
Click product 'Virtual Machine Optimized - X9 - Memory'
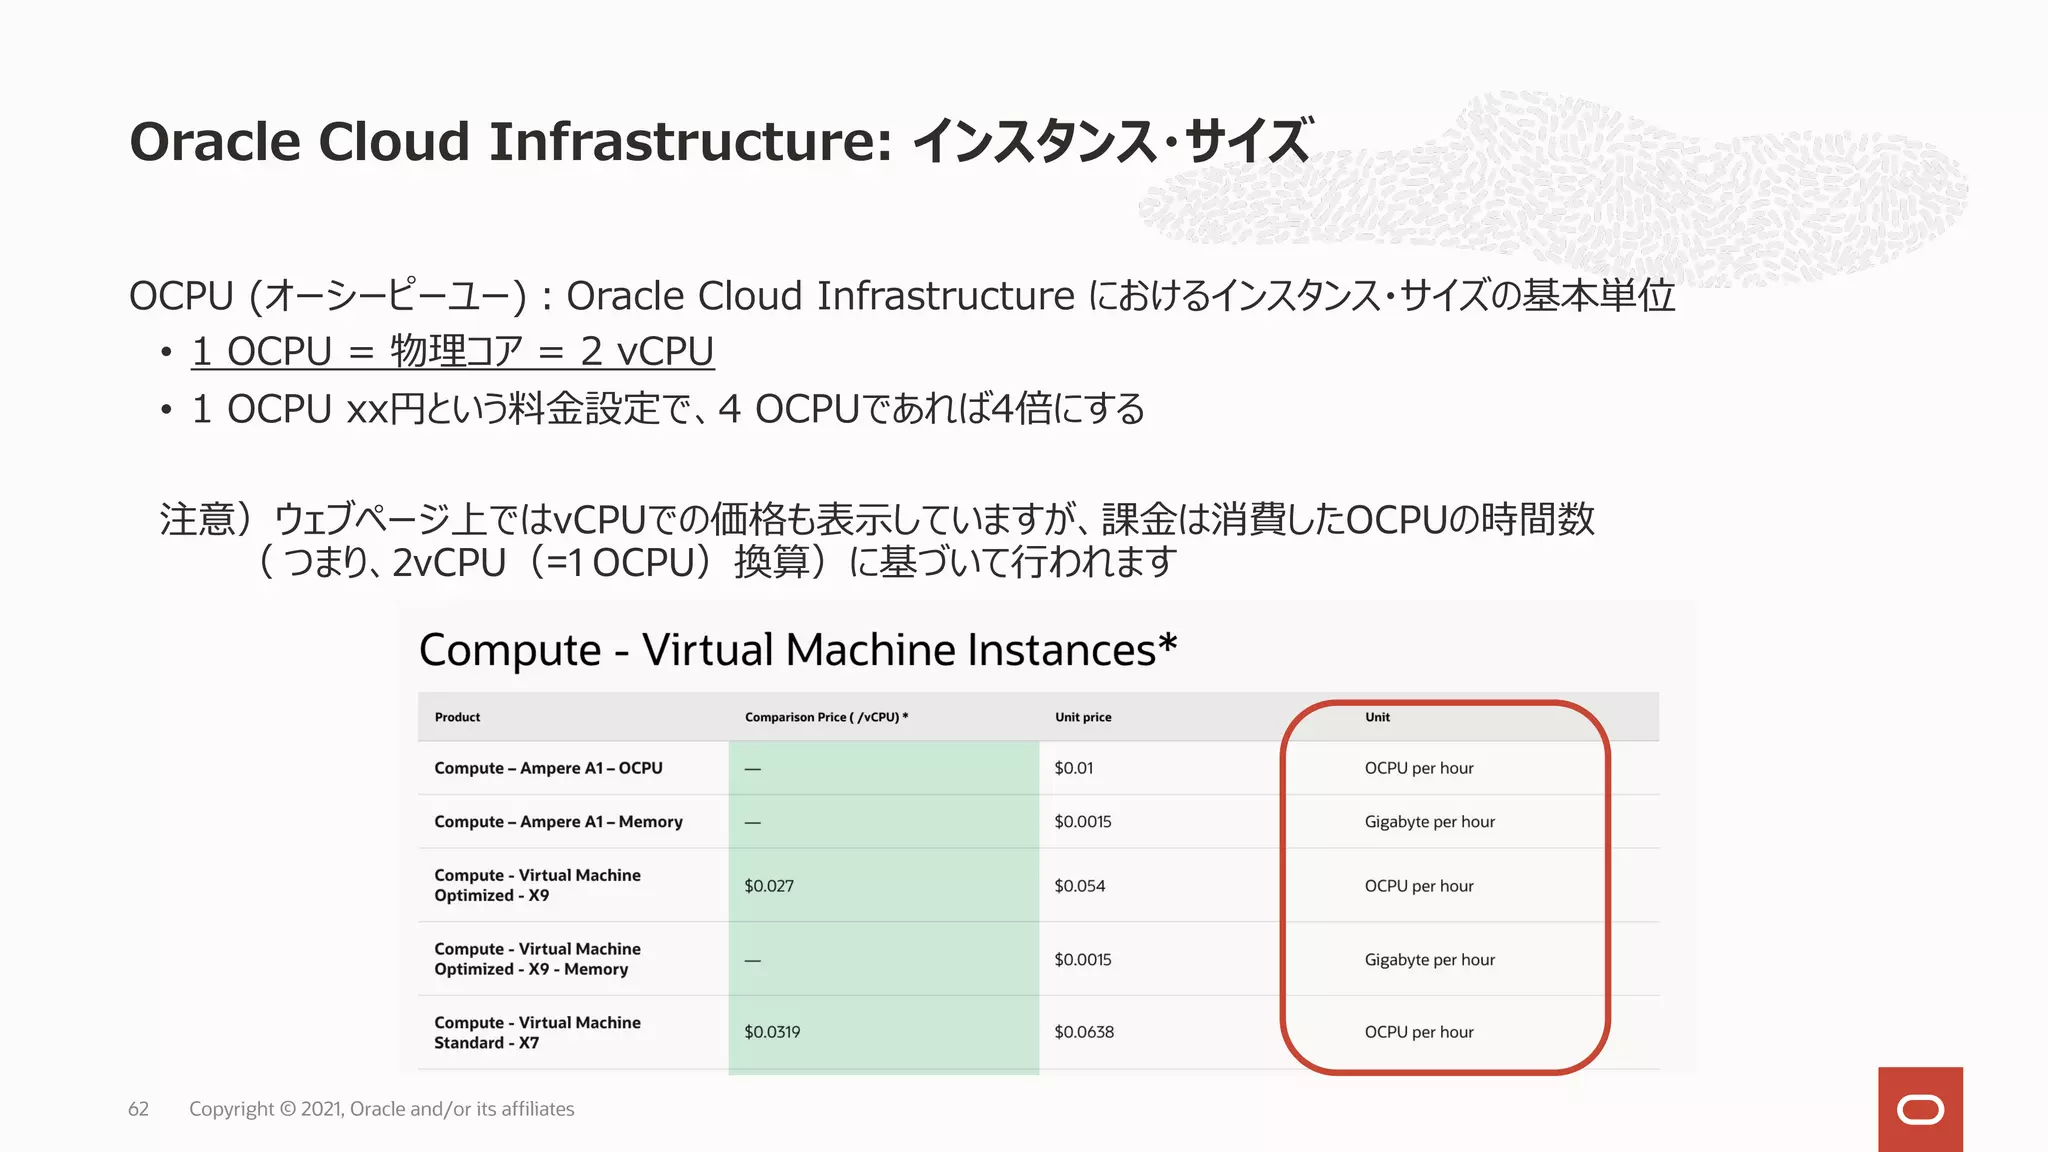[x=537, y=959]
